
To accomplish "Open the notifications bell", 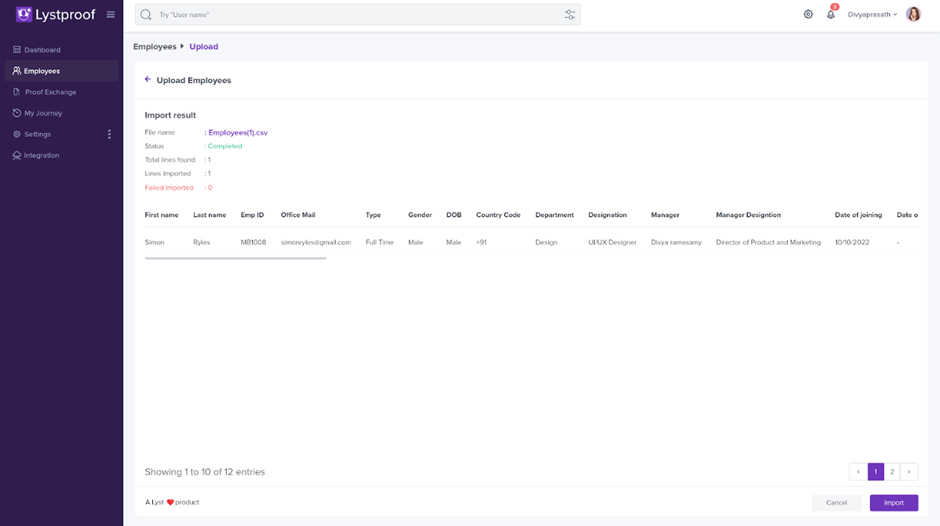I will 830,14.
